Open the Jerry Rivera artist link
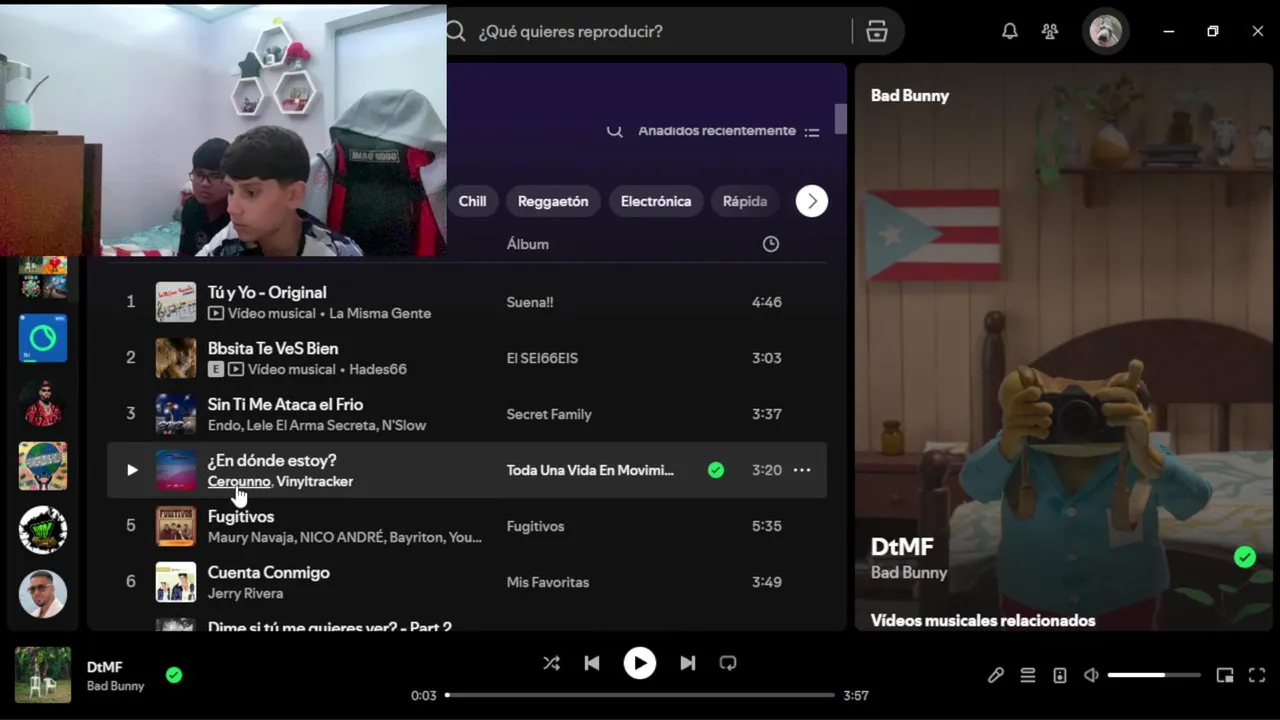Image resolution: width=1280 pixels, height=720 pixels. (x=245, y=593)
